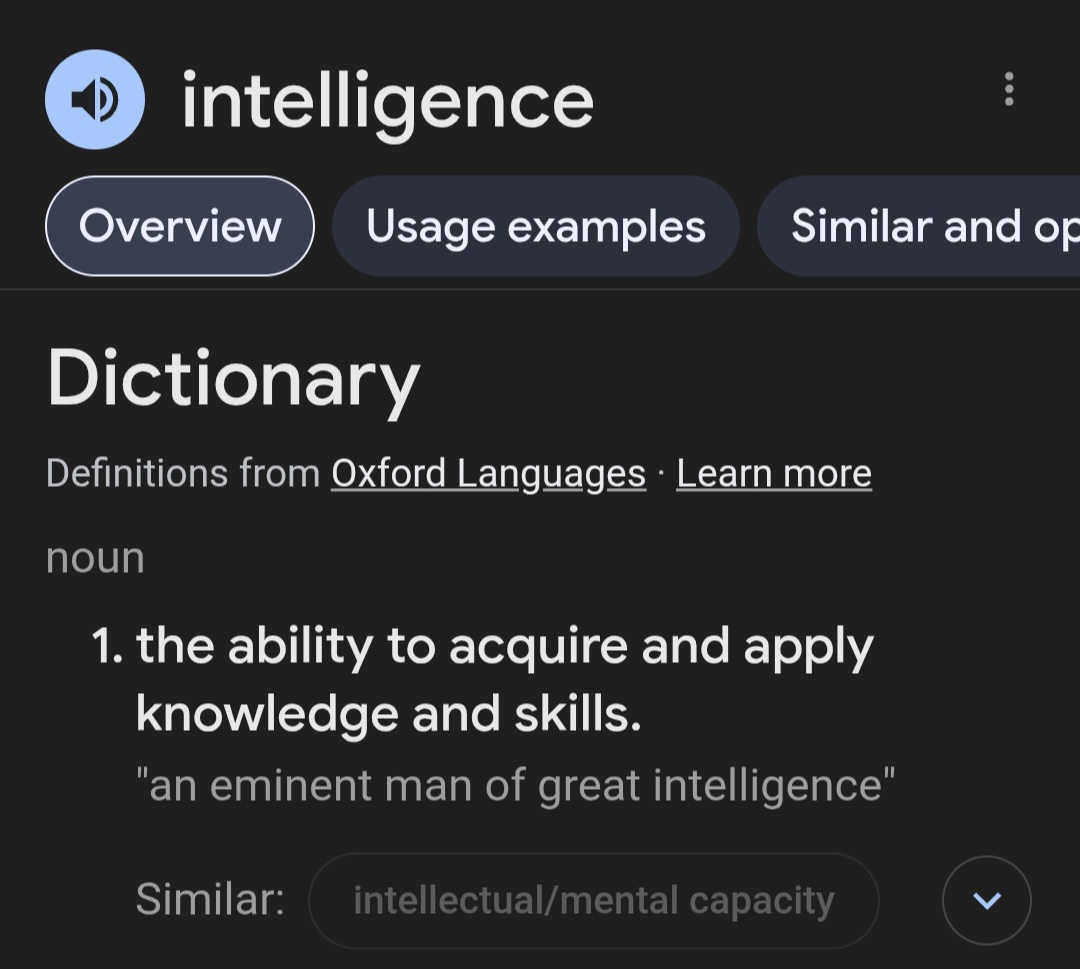Image resolution: width=1080 pixels, height=969 pixels.
Task: Open the Oxford Languages link
Action: (x=488, y=474)
